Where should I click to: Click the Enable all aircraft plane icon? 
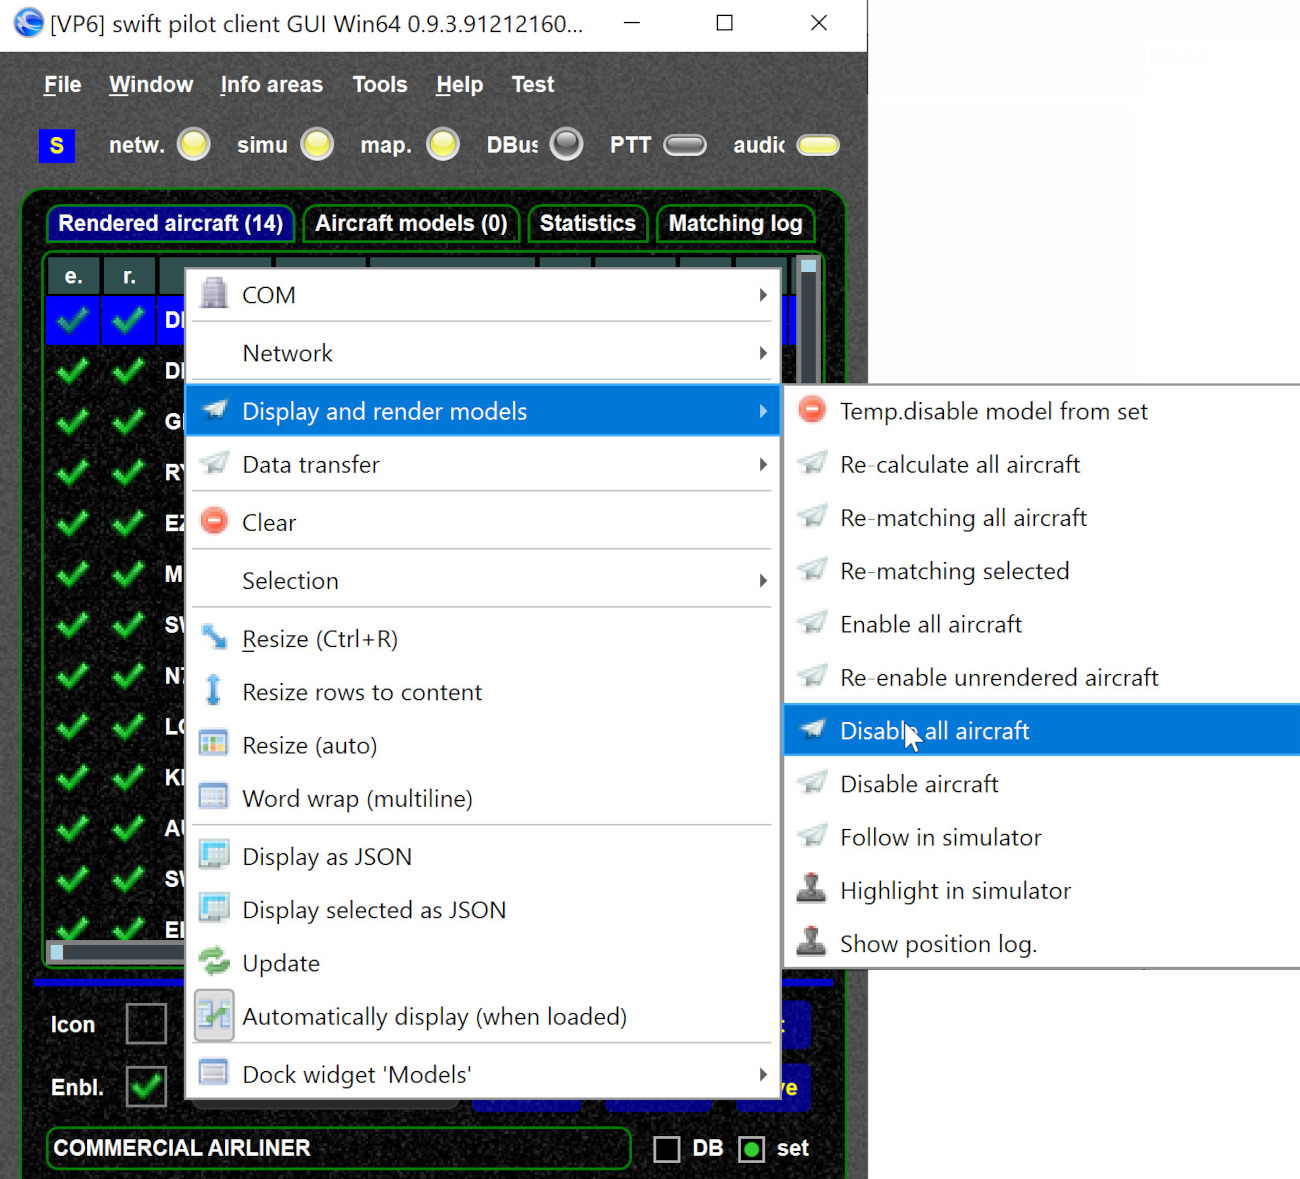(812, 622)
